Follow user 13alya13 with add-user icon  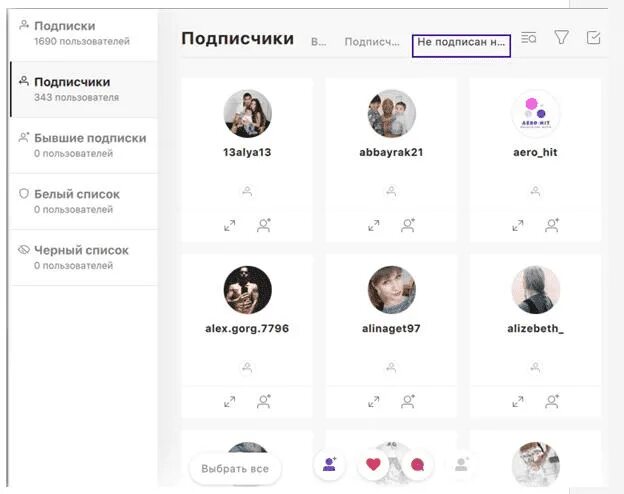(x=264, y=225)
